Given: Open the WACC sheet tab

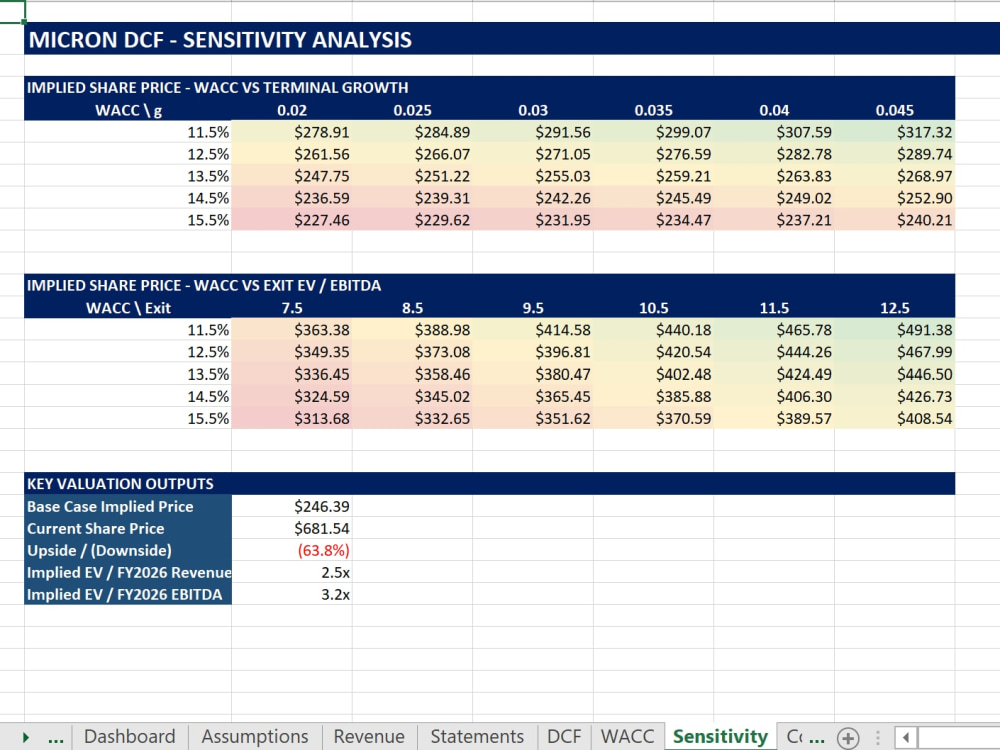Looking at the screenshot, I should [x=627, y=737].
